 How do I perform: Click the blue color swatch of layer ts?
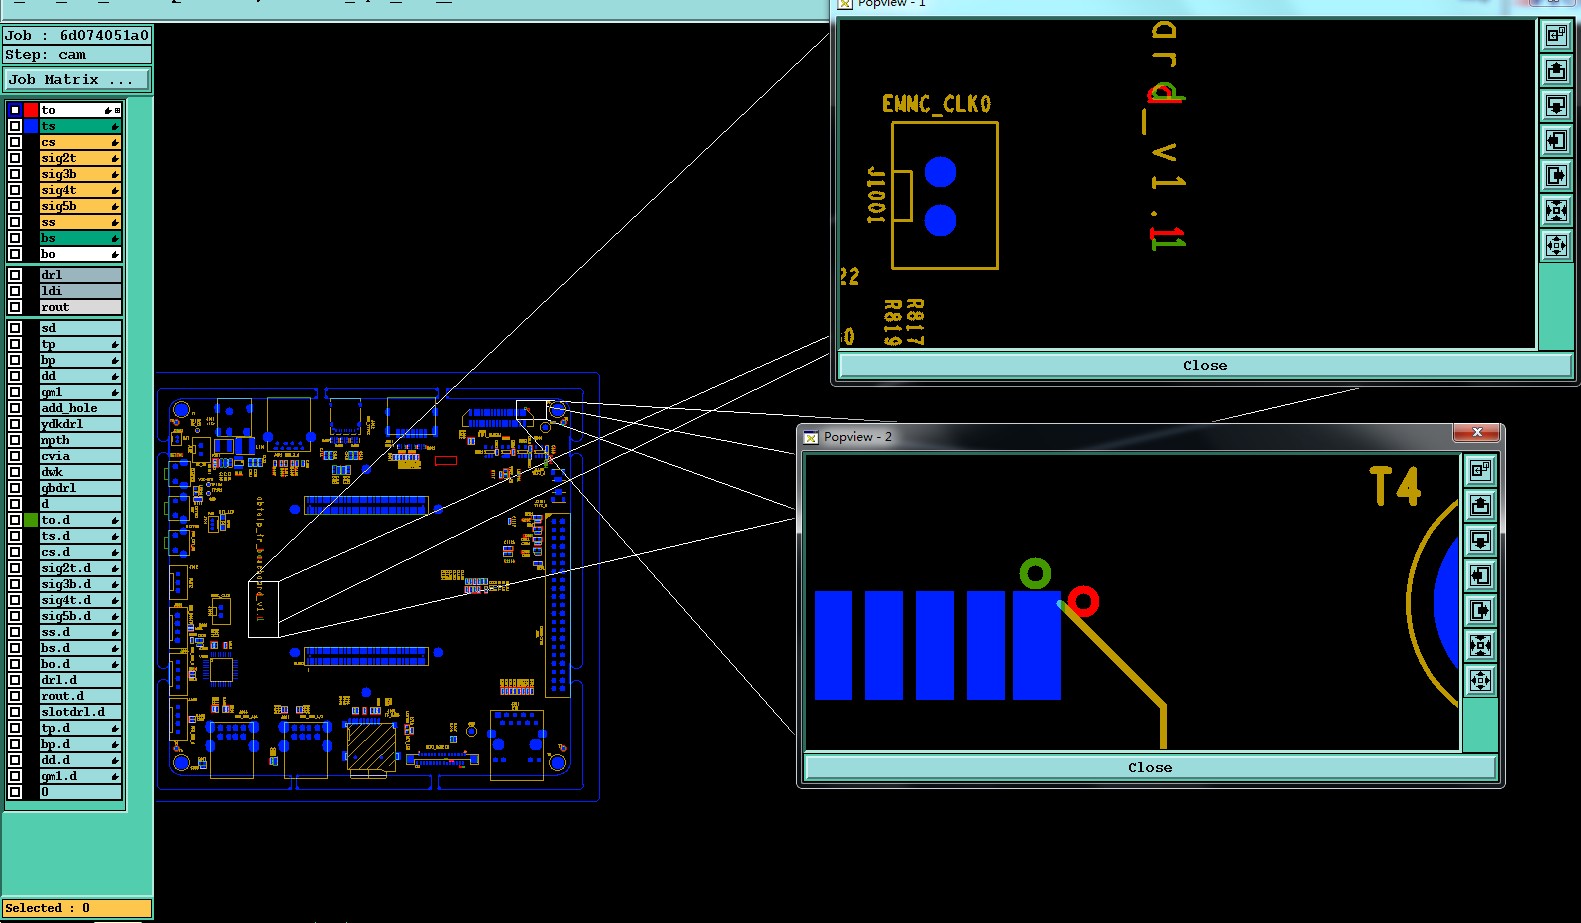coord(31,126)
